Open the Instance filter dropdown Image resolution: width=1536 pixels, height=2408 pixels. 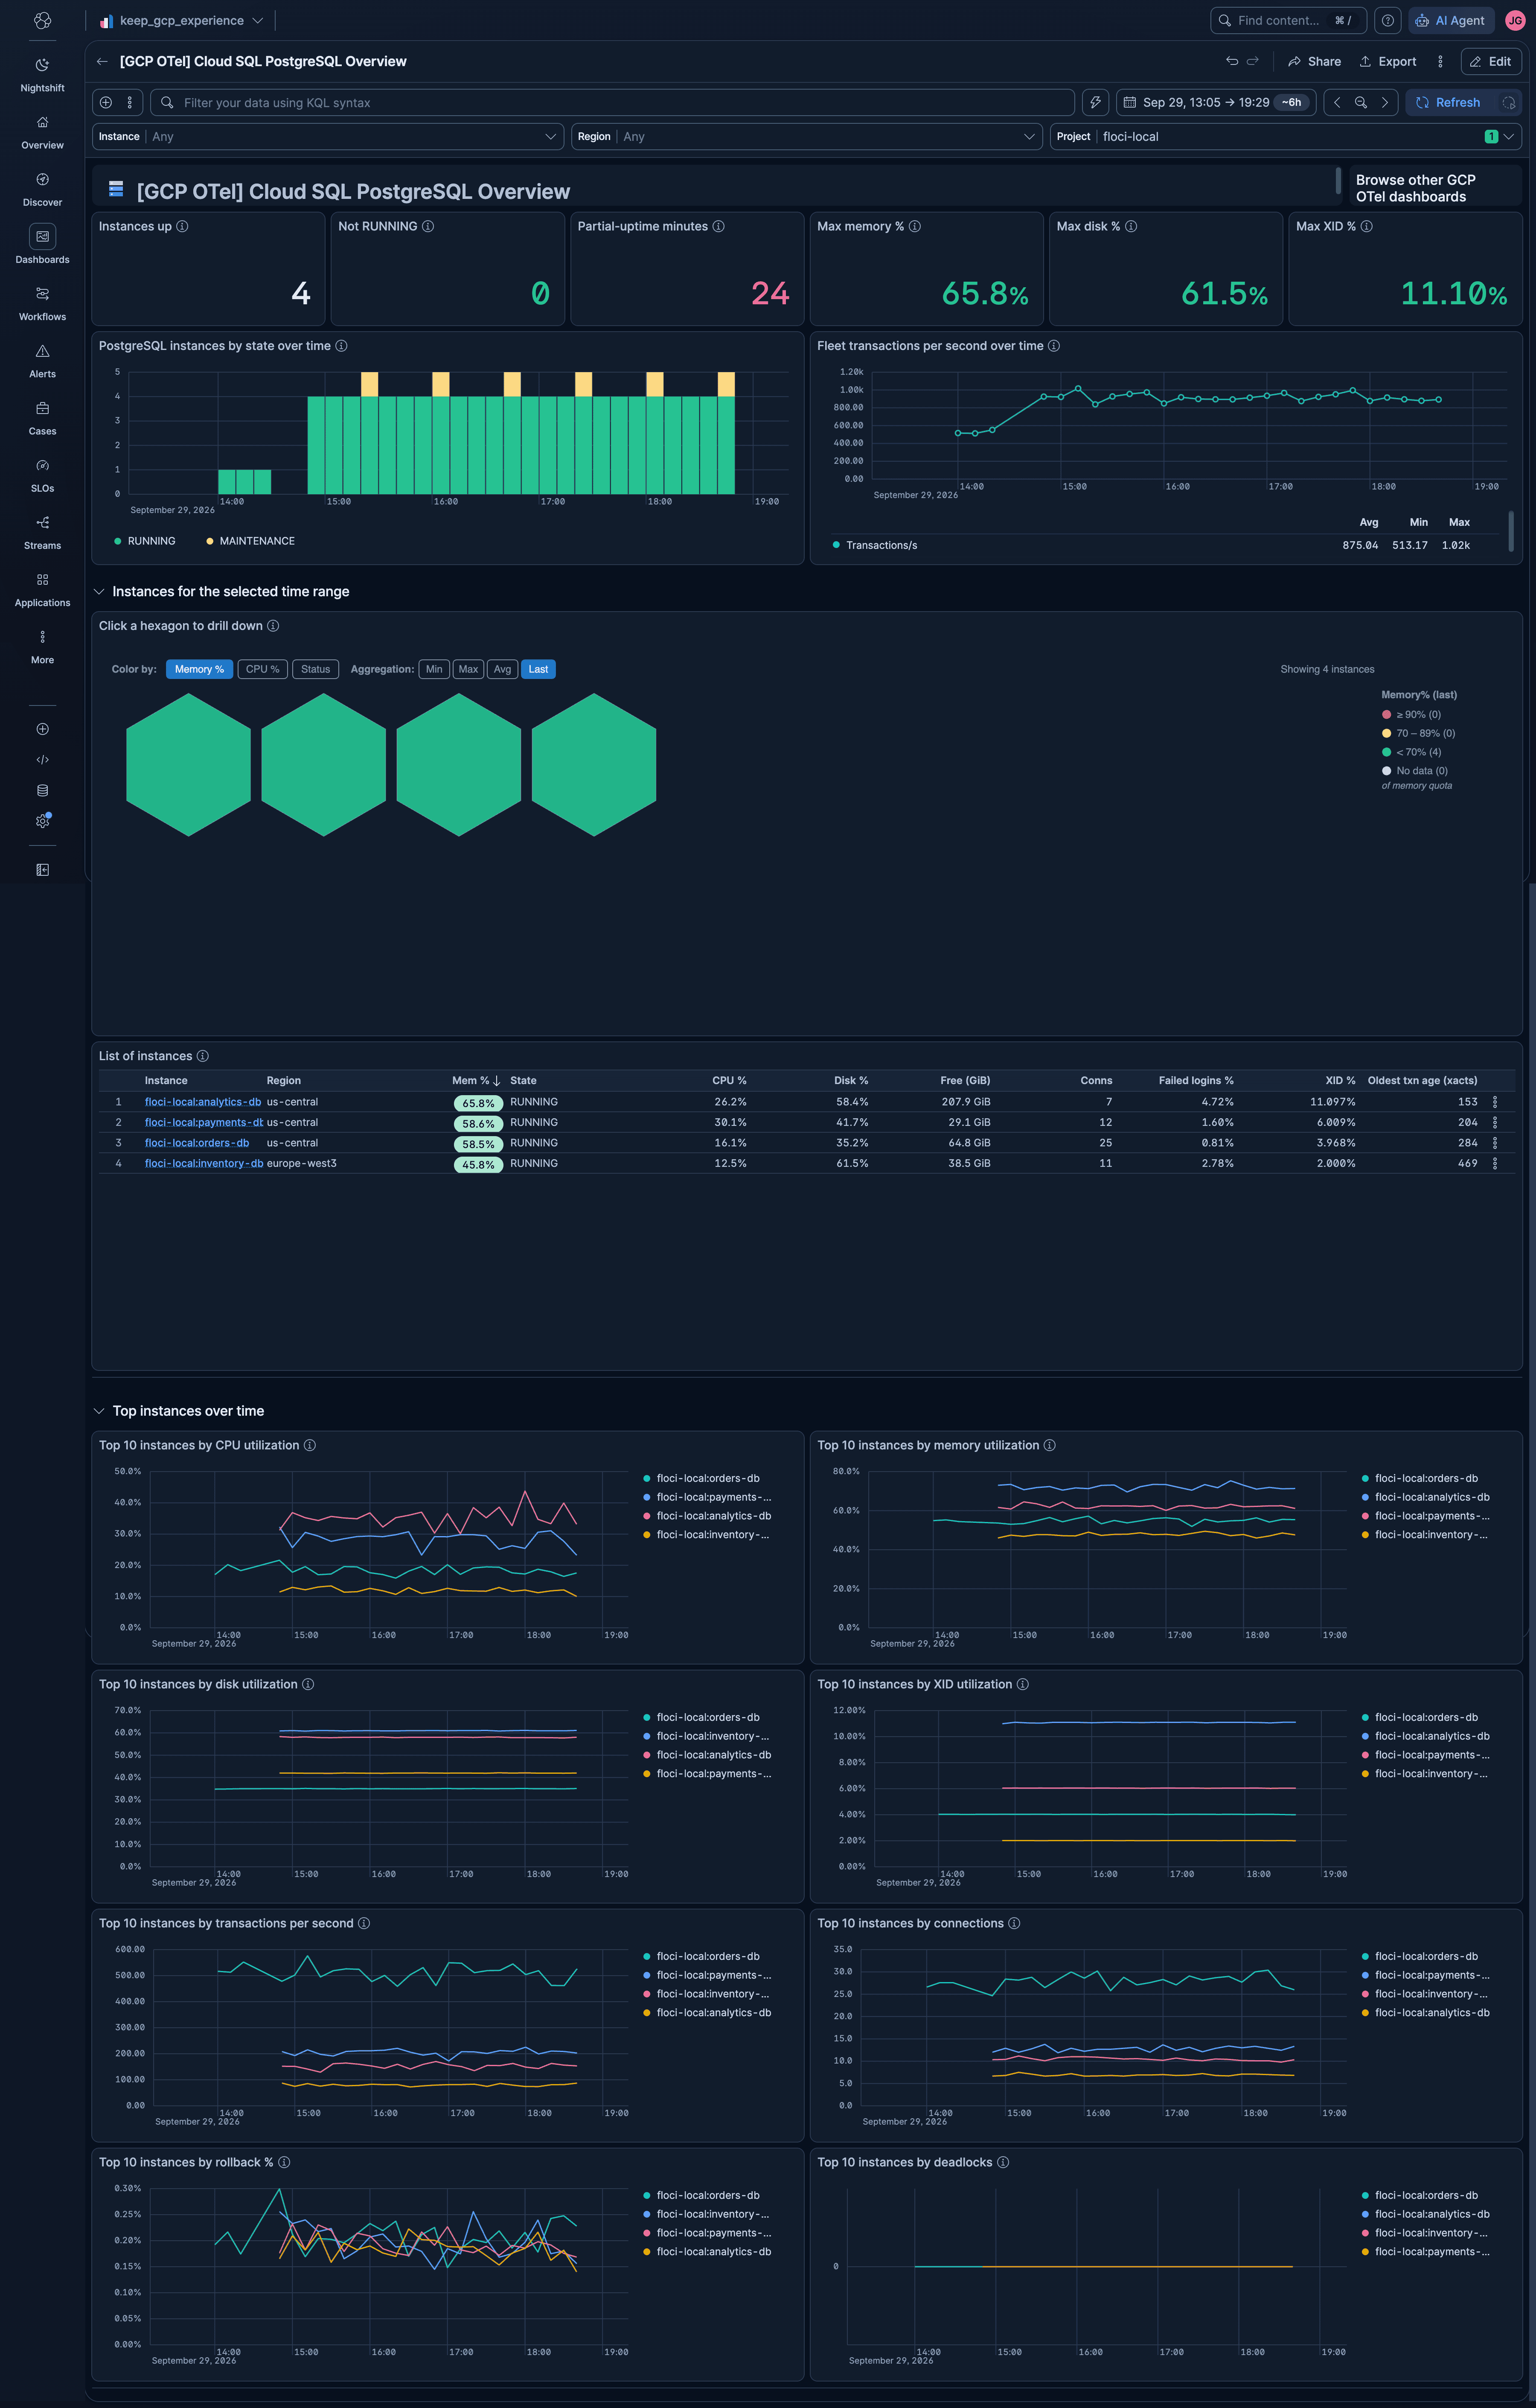(x=328, y=136)
